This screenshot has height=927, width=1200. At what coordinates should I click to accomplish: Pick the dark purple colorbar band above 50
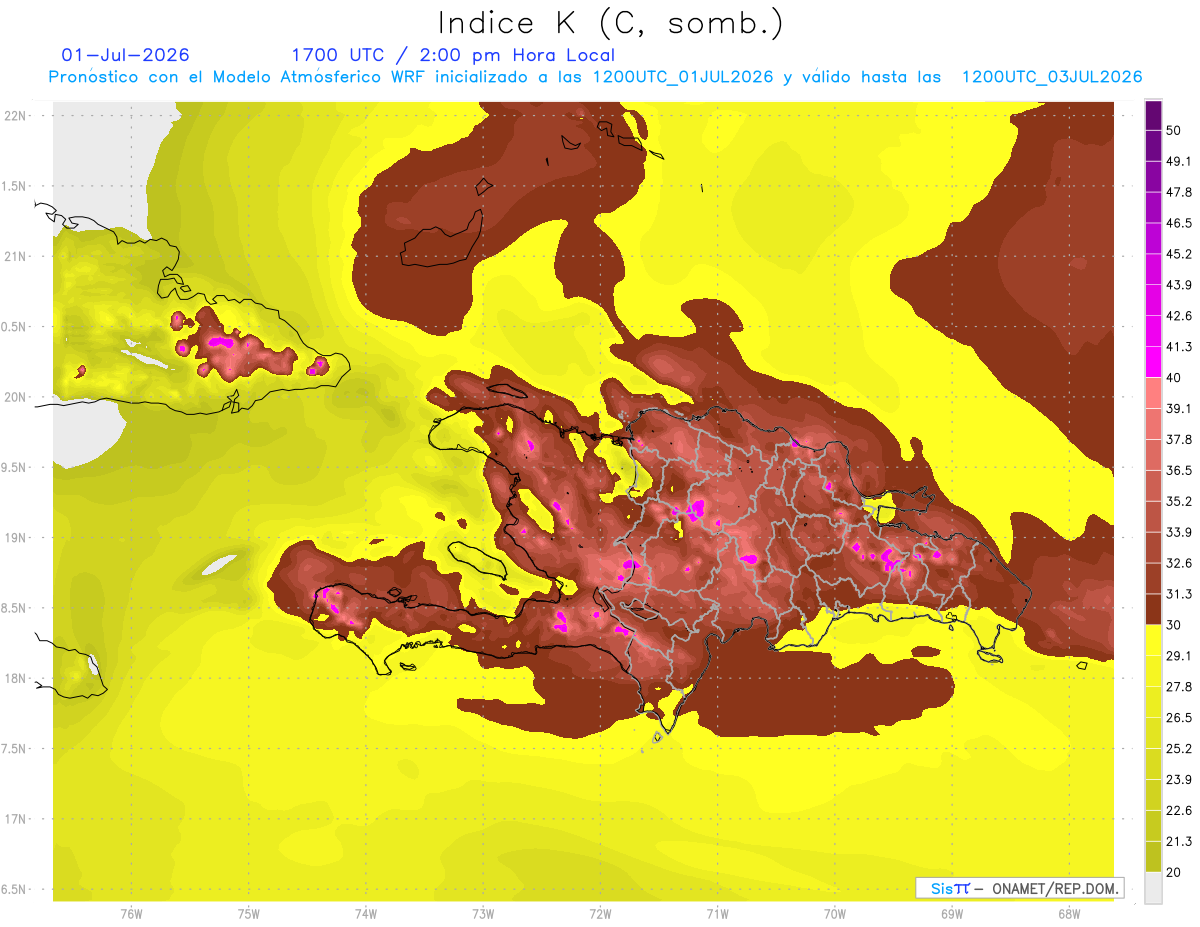point(1154,115)
